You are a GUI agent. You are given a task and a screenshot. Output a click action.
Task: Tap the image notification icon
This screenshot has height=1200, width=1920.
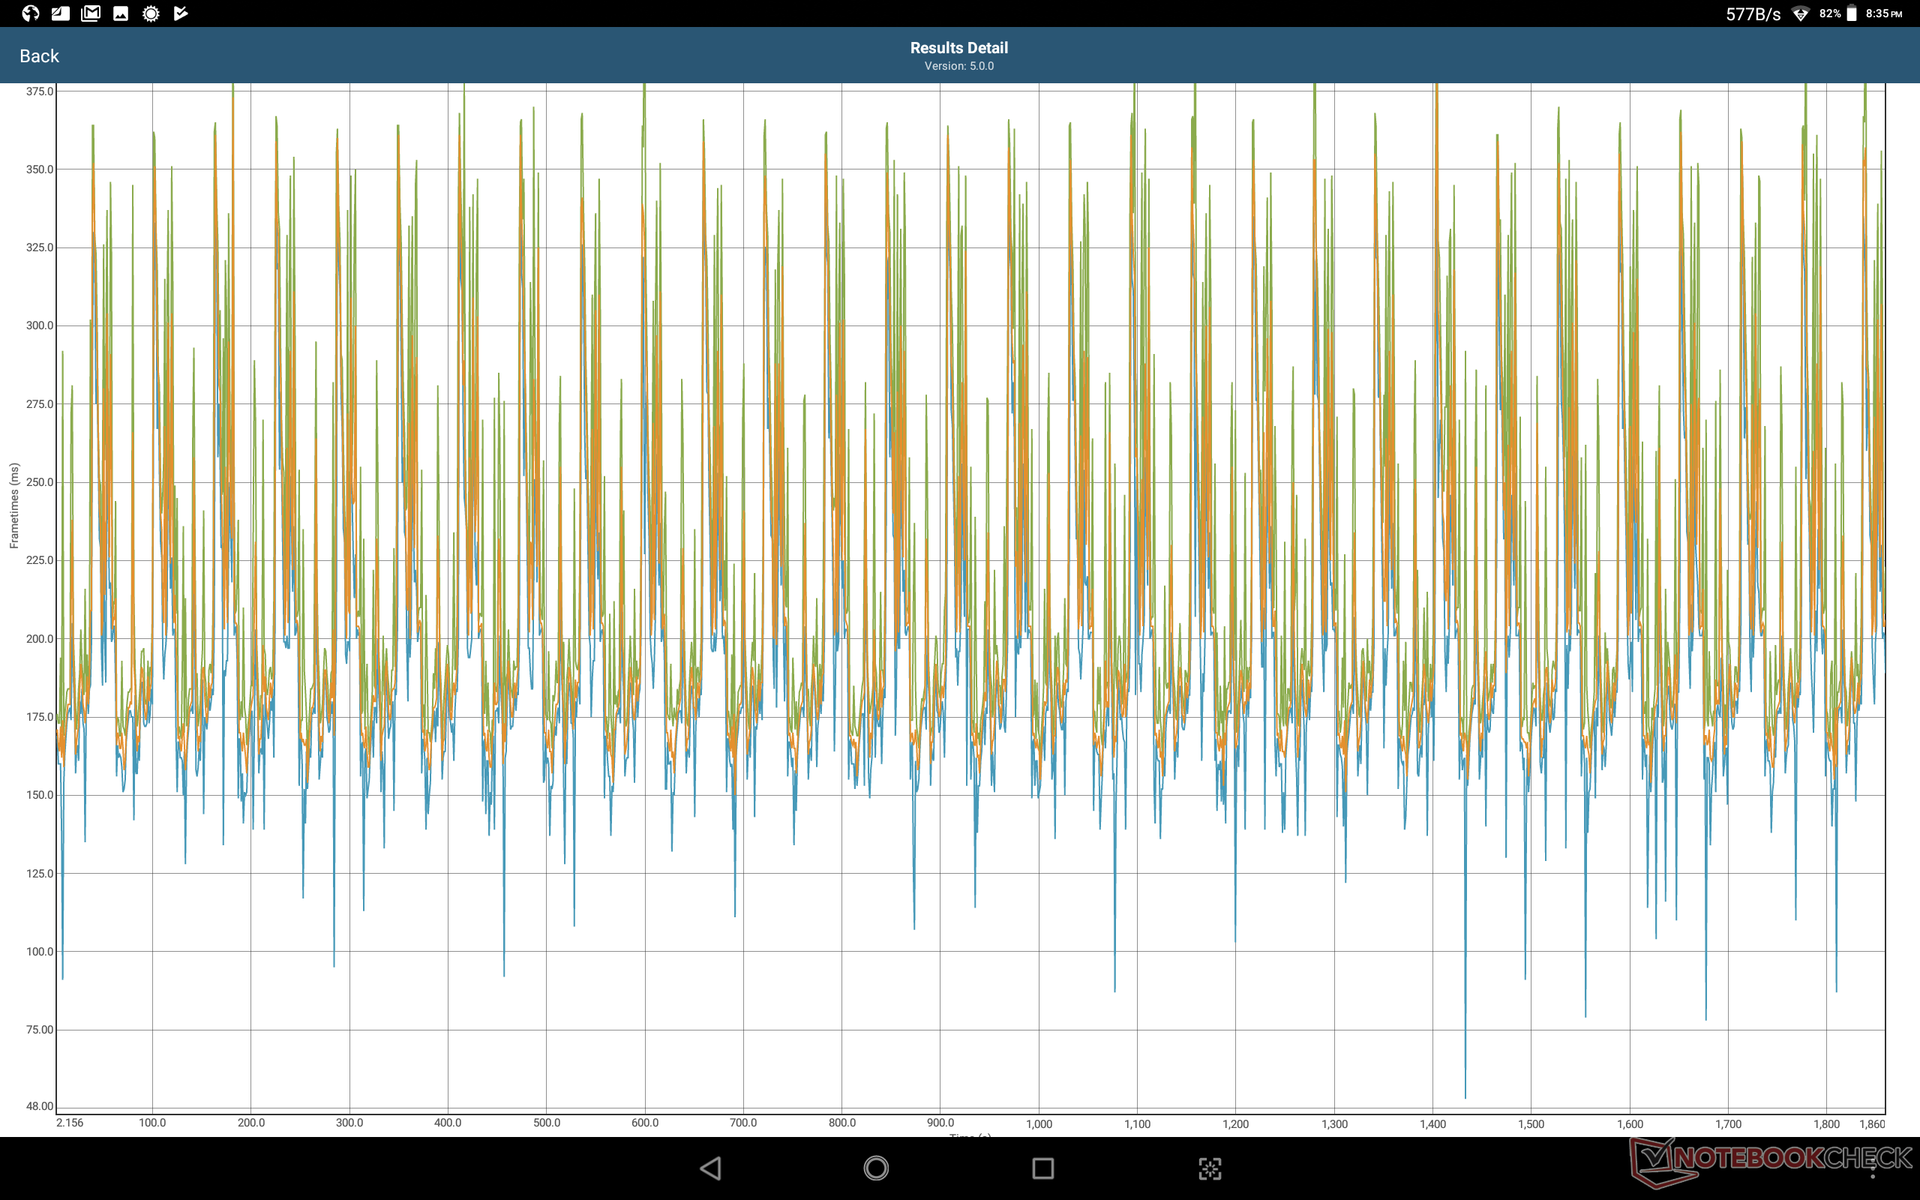pos(121,13)
